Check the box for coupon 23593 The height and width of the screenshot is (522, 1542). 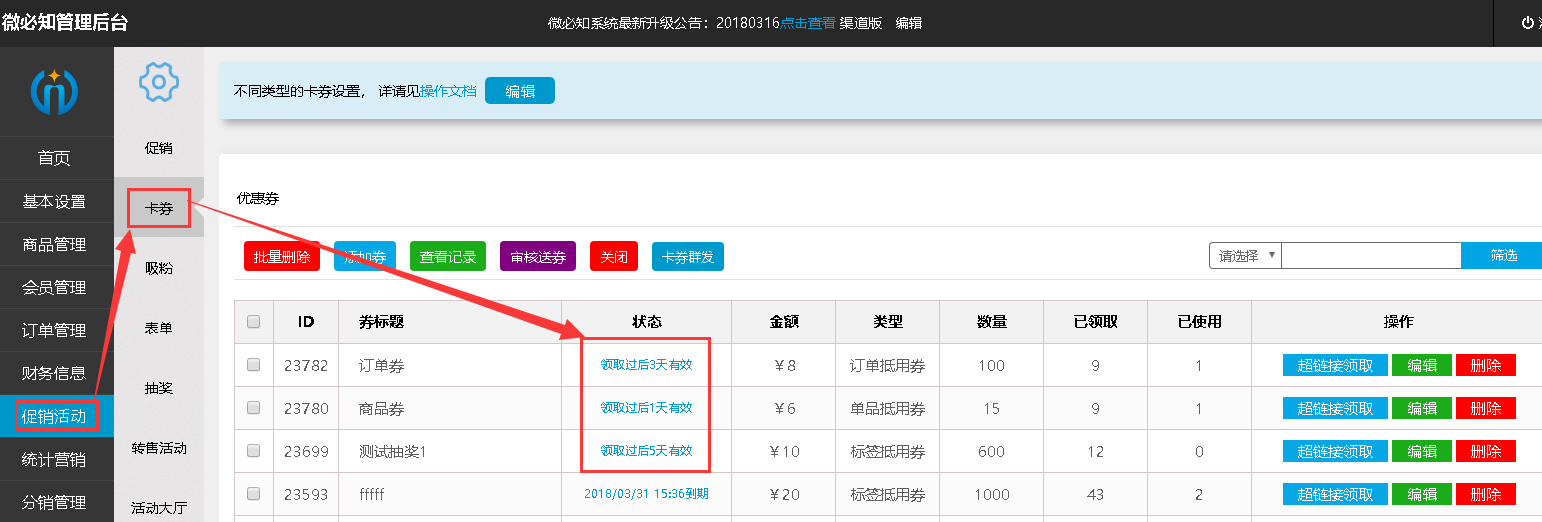tap(253, 494)
